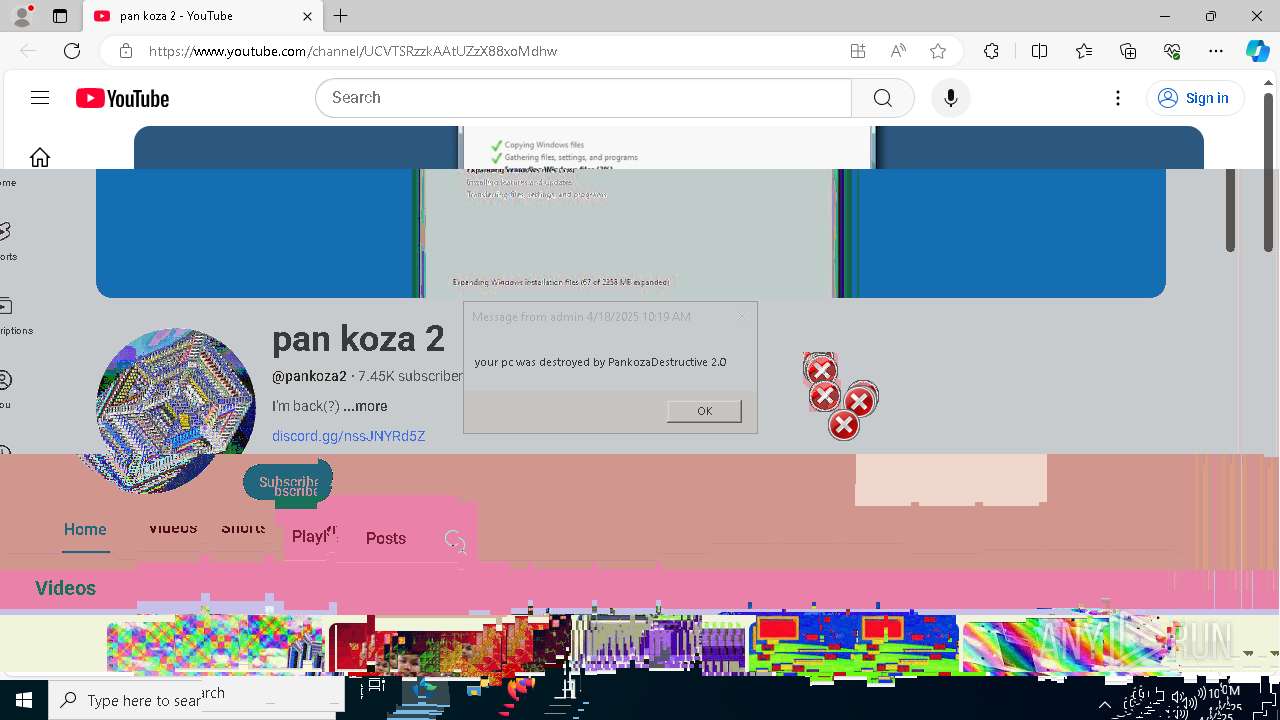The width and height of the screenshot is (1280, 720).
Task: Open the discord.gg/nssJNYRd5Z link
Action: [349, 436]
